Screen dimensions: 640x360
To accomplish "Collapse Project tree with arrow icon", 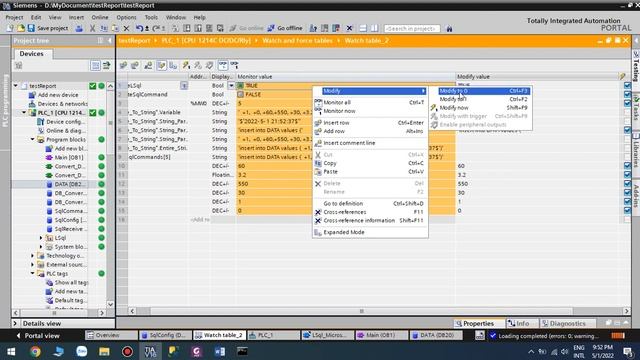I will 109,40.
